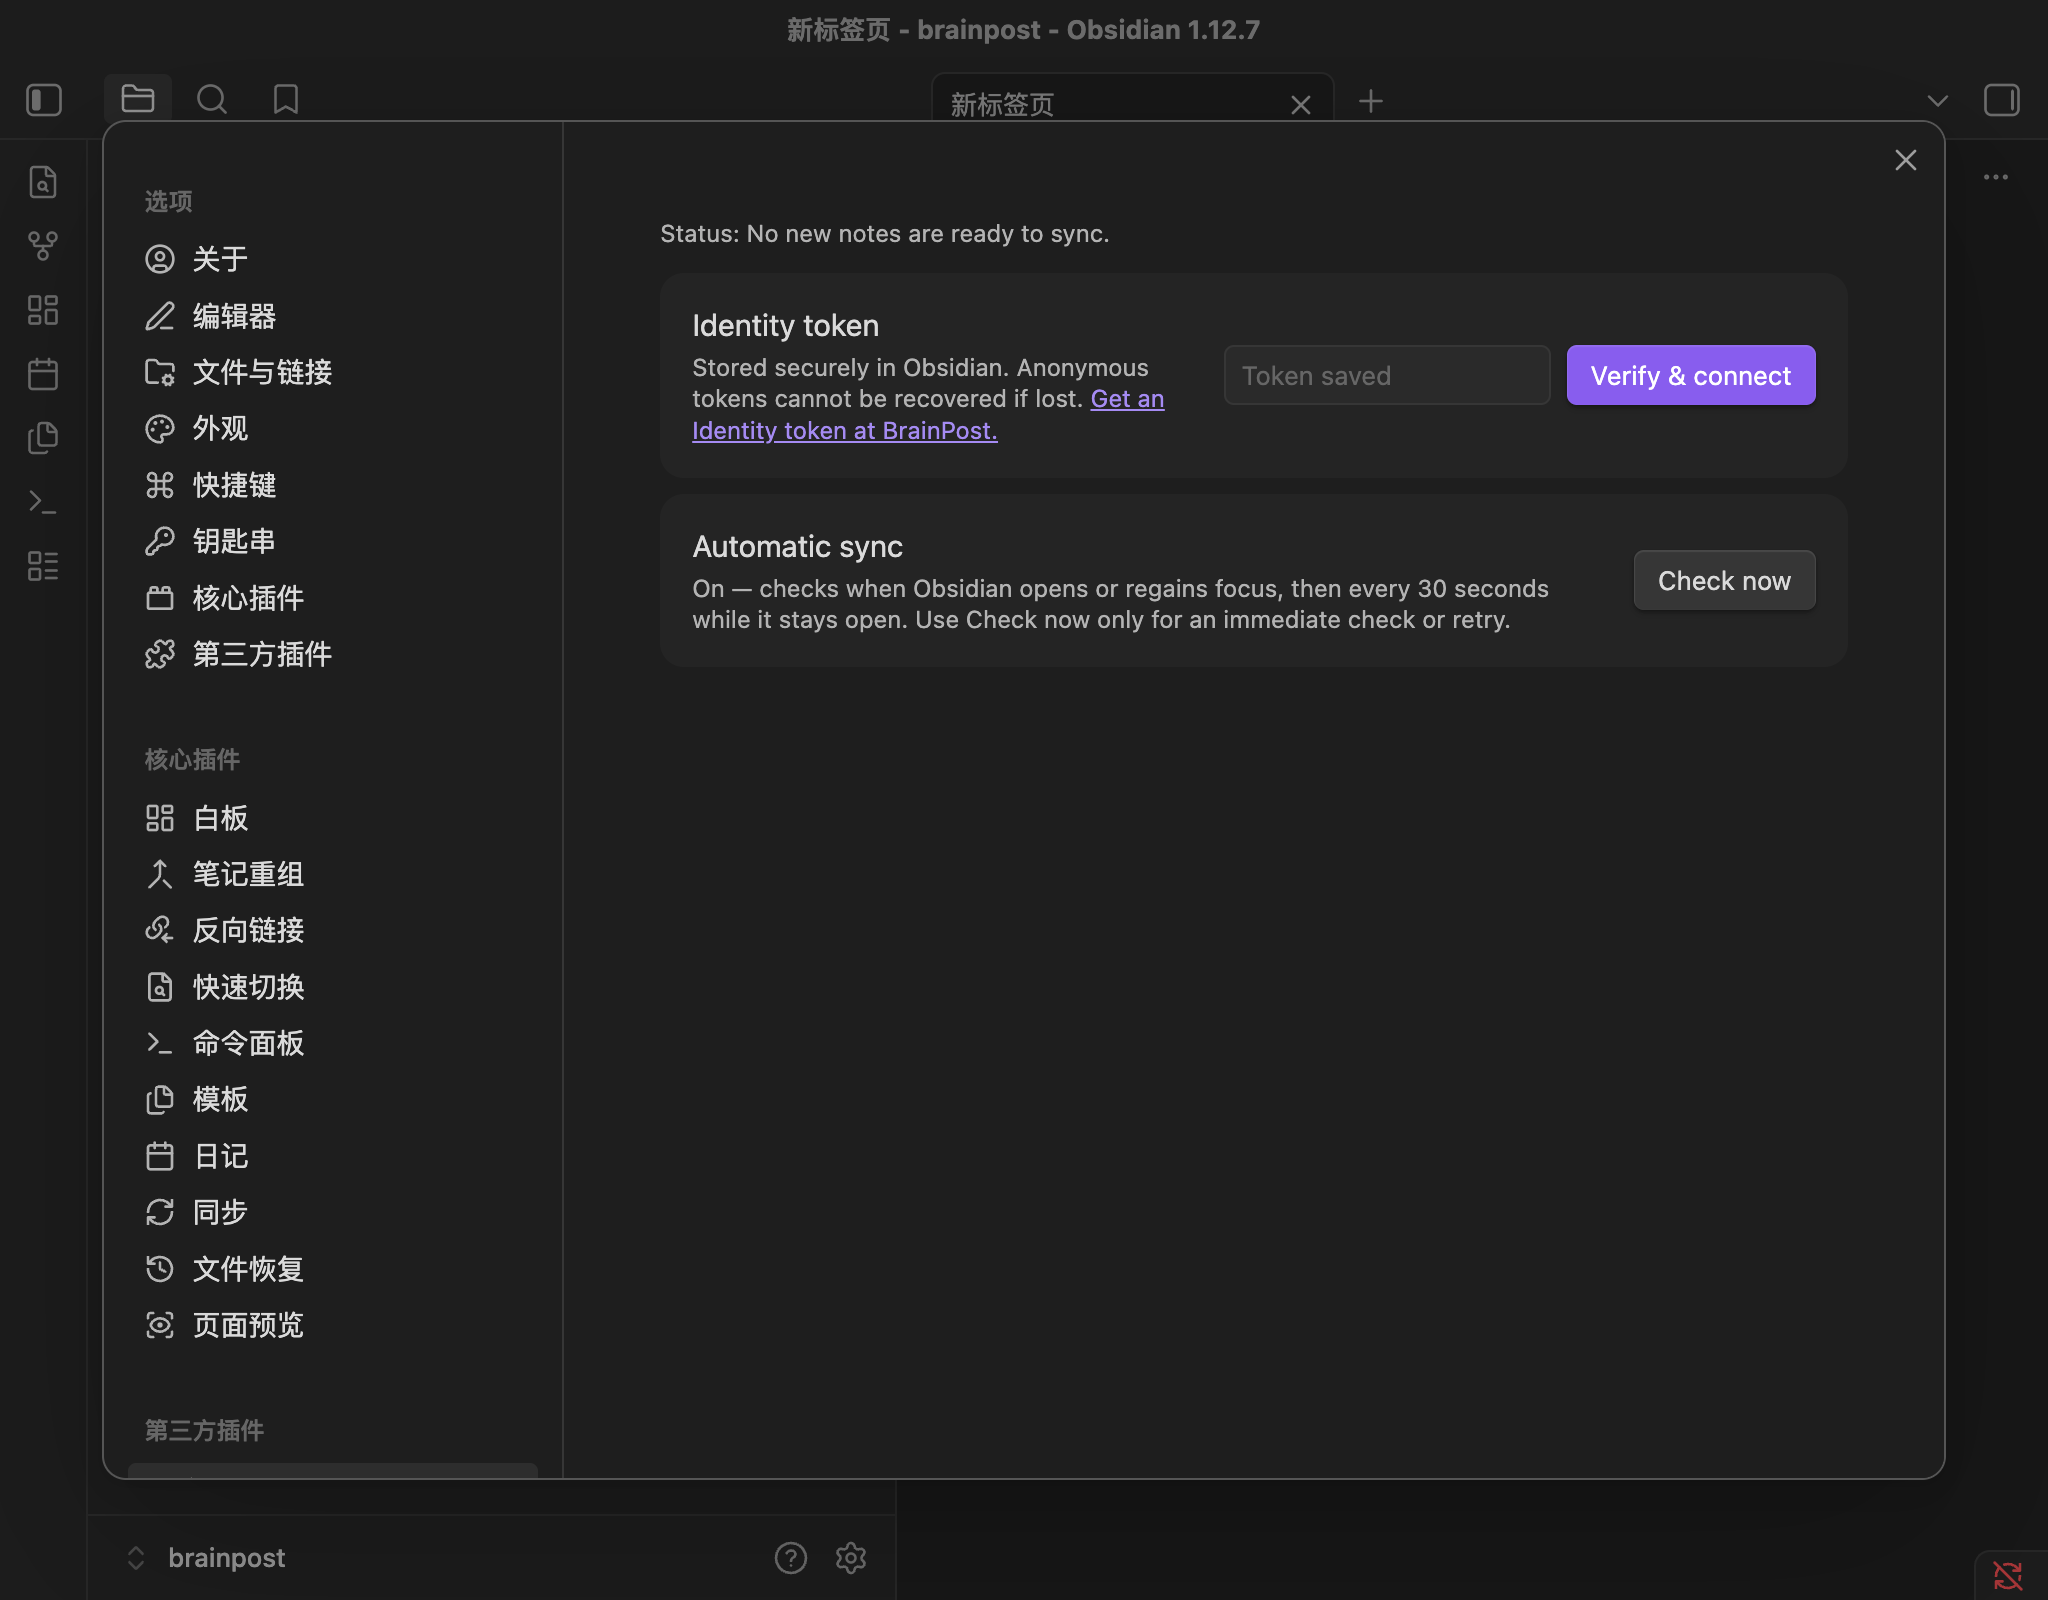2048x1600 pixels.
Task: Open 文件恢复 plugin settings
Action: coord(333,1269)
